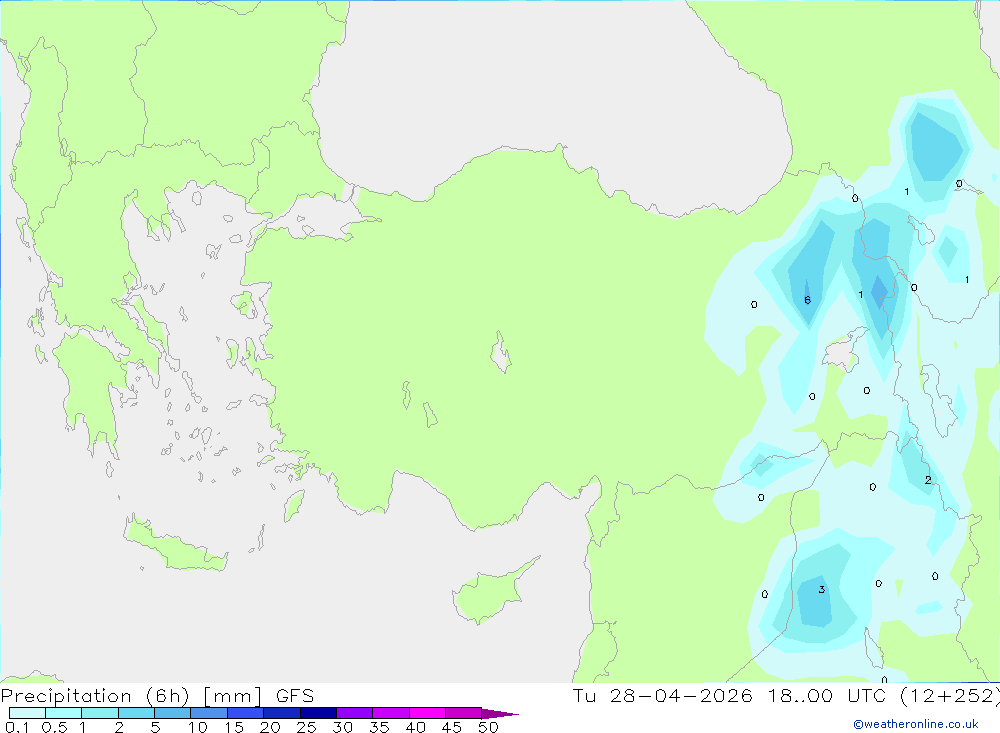Click the precipitation value '6' on map
Image resolution: width=1000 pixels, height=733 pixels.
pos(807,300)
